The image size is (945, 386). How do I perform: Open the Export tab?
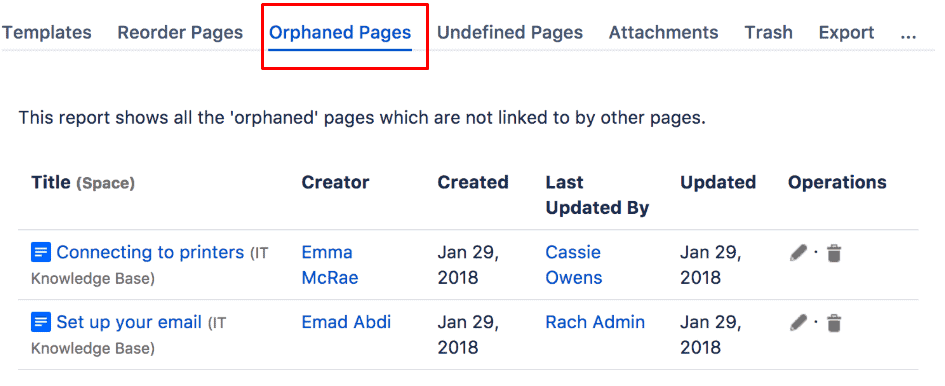tap(846, 33)
